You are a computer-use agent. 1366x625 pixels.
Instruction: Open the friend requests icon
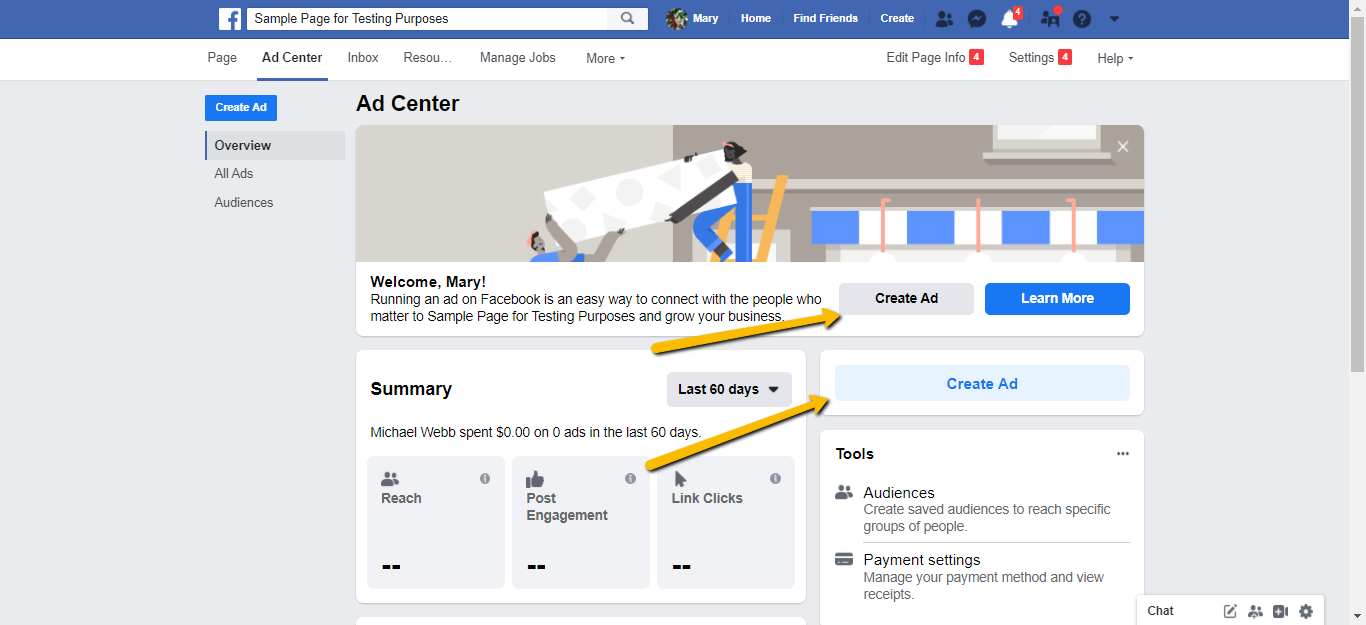(944, 18)
